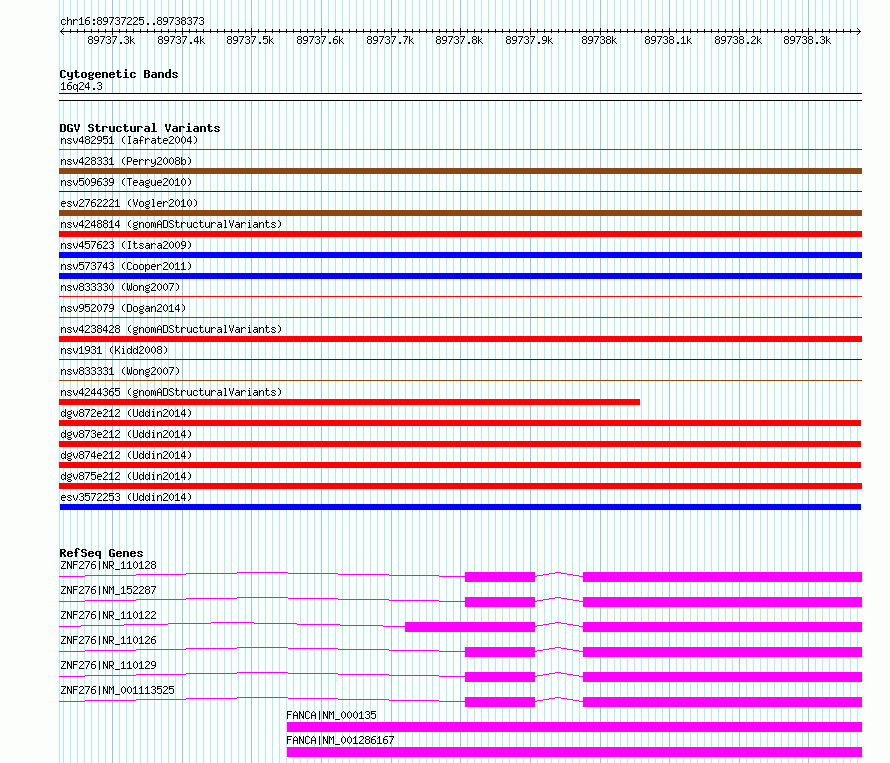The width and height of the screenshot is (890, 763).
Task: Open transcript ZNF276|NR_110126 label
Action: pos(108,640)
